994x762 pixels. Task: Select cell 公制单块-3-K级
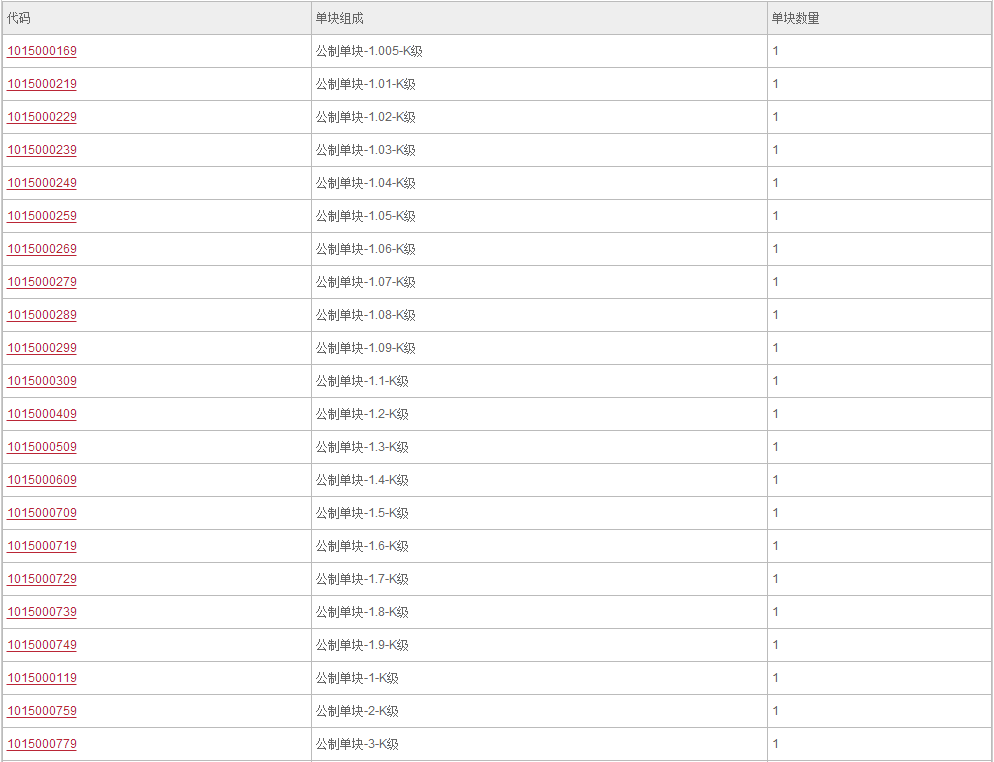point(539,743)
